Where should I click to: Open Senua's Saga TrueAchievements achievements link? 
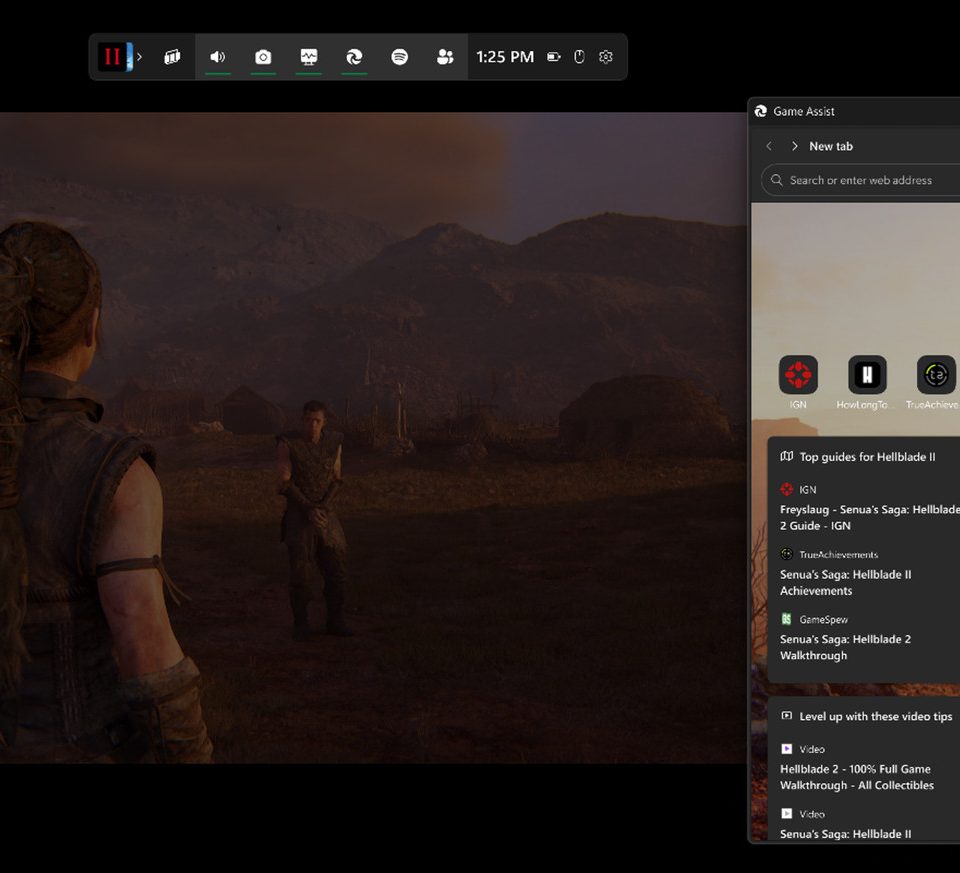click(x=846, y=582)
